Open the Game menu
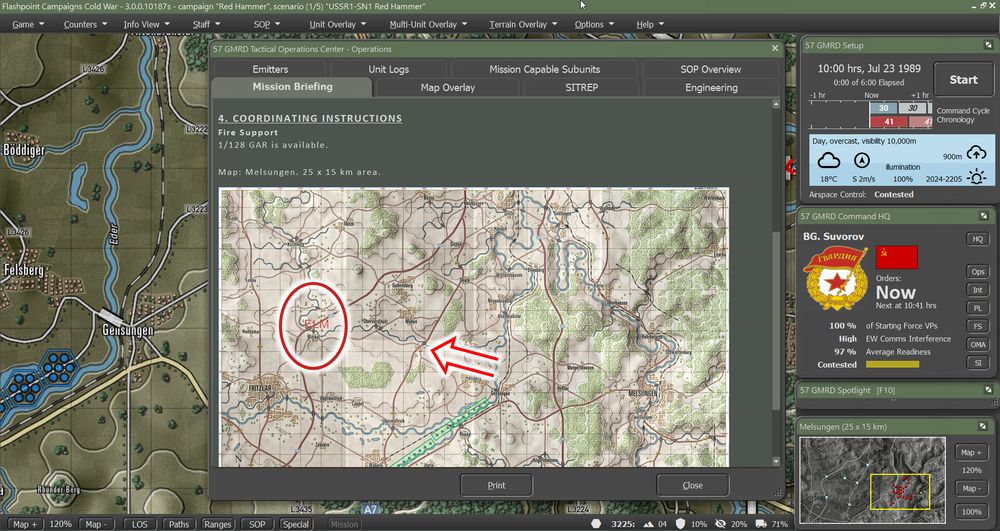The image size is (1000, 531). (29, 24)
